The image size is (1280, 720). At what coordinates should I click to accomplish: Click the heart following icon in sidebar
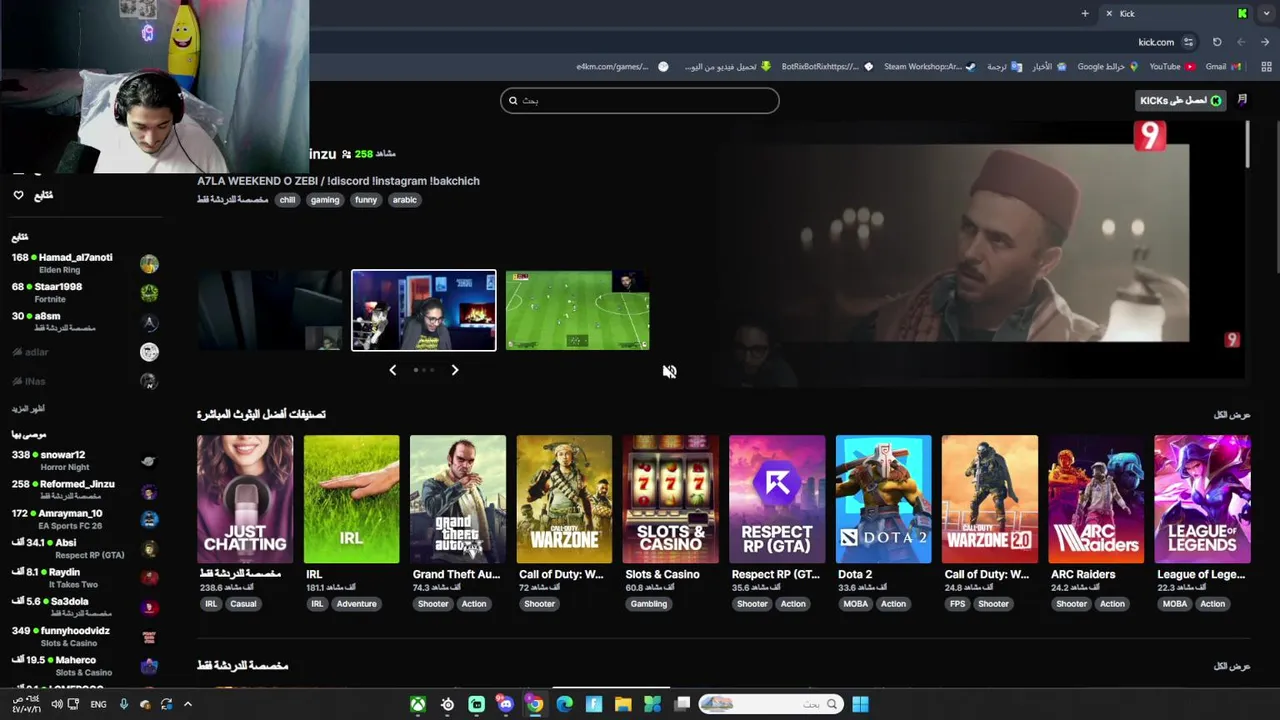pyautogui.click(x=18, y=195)
